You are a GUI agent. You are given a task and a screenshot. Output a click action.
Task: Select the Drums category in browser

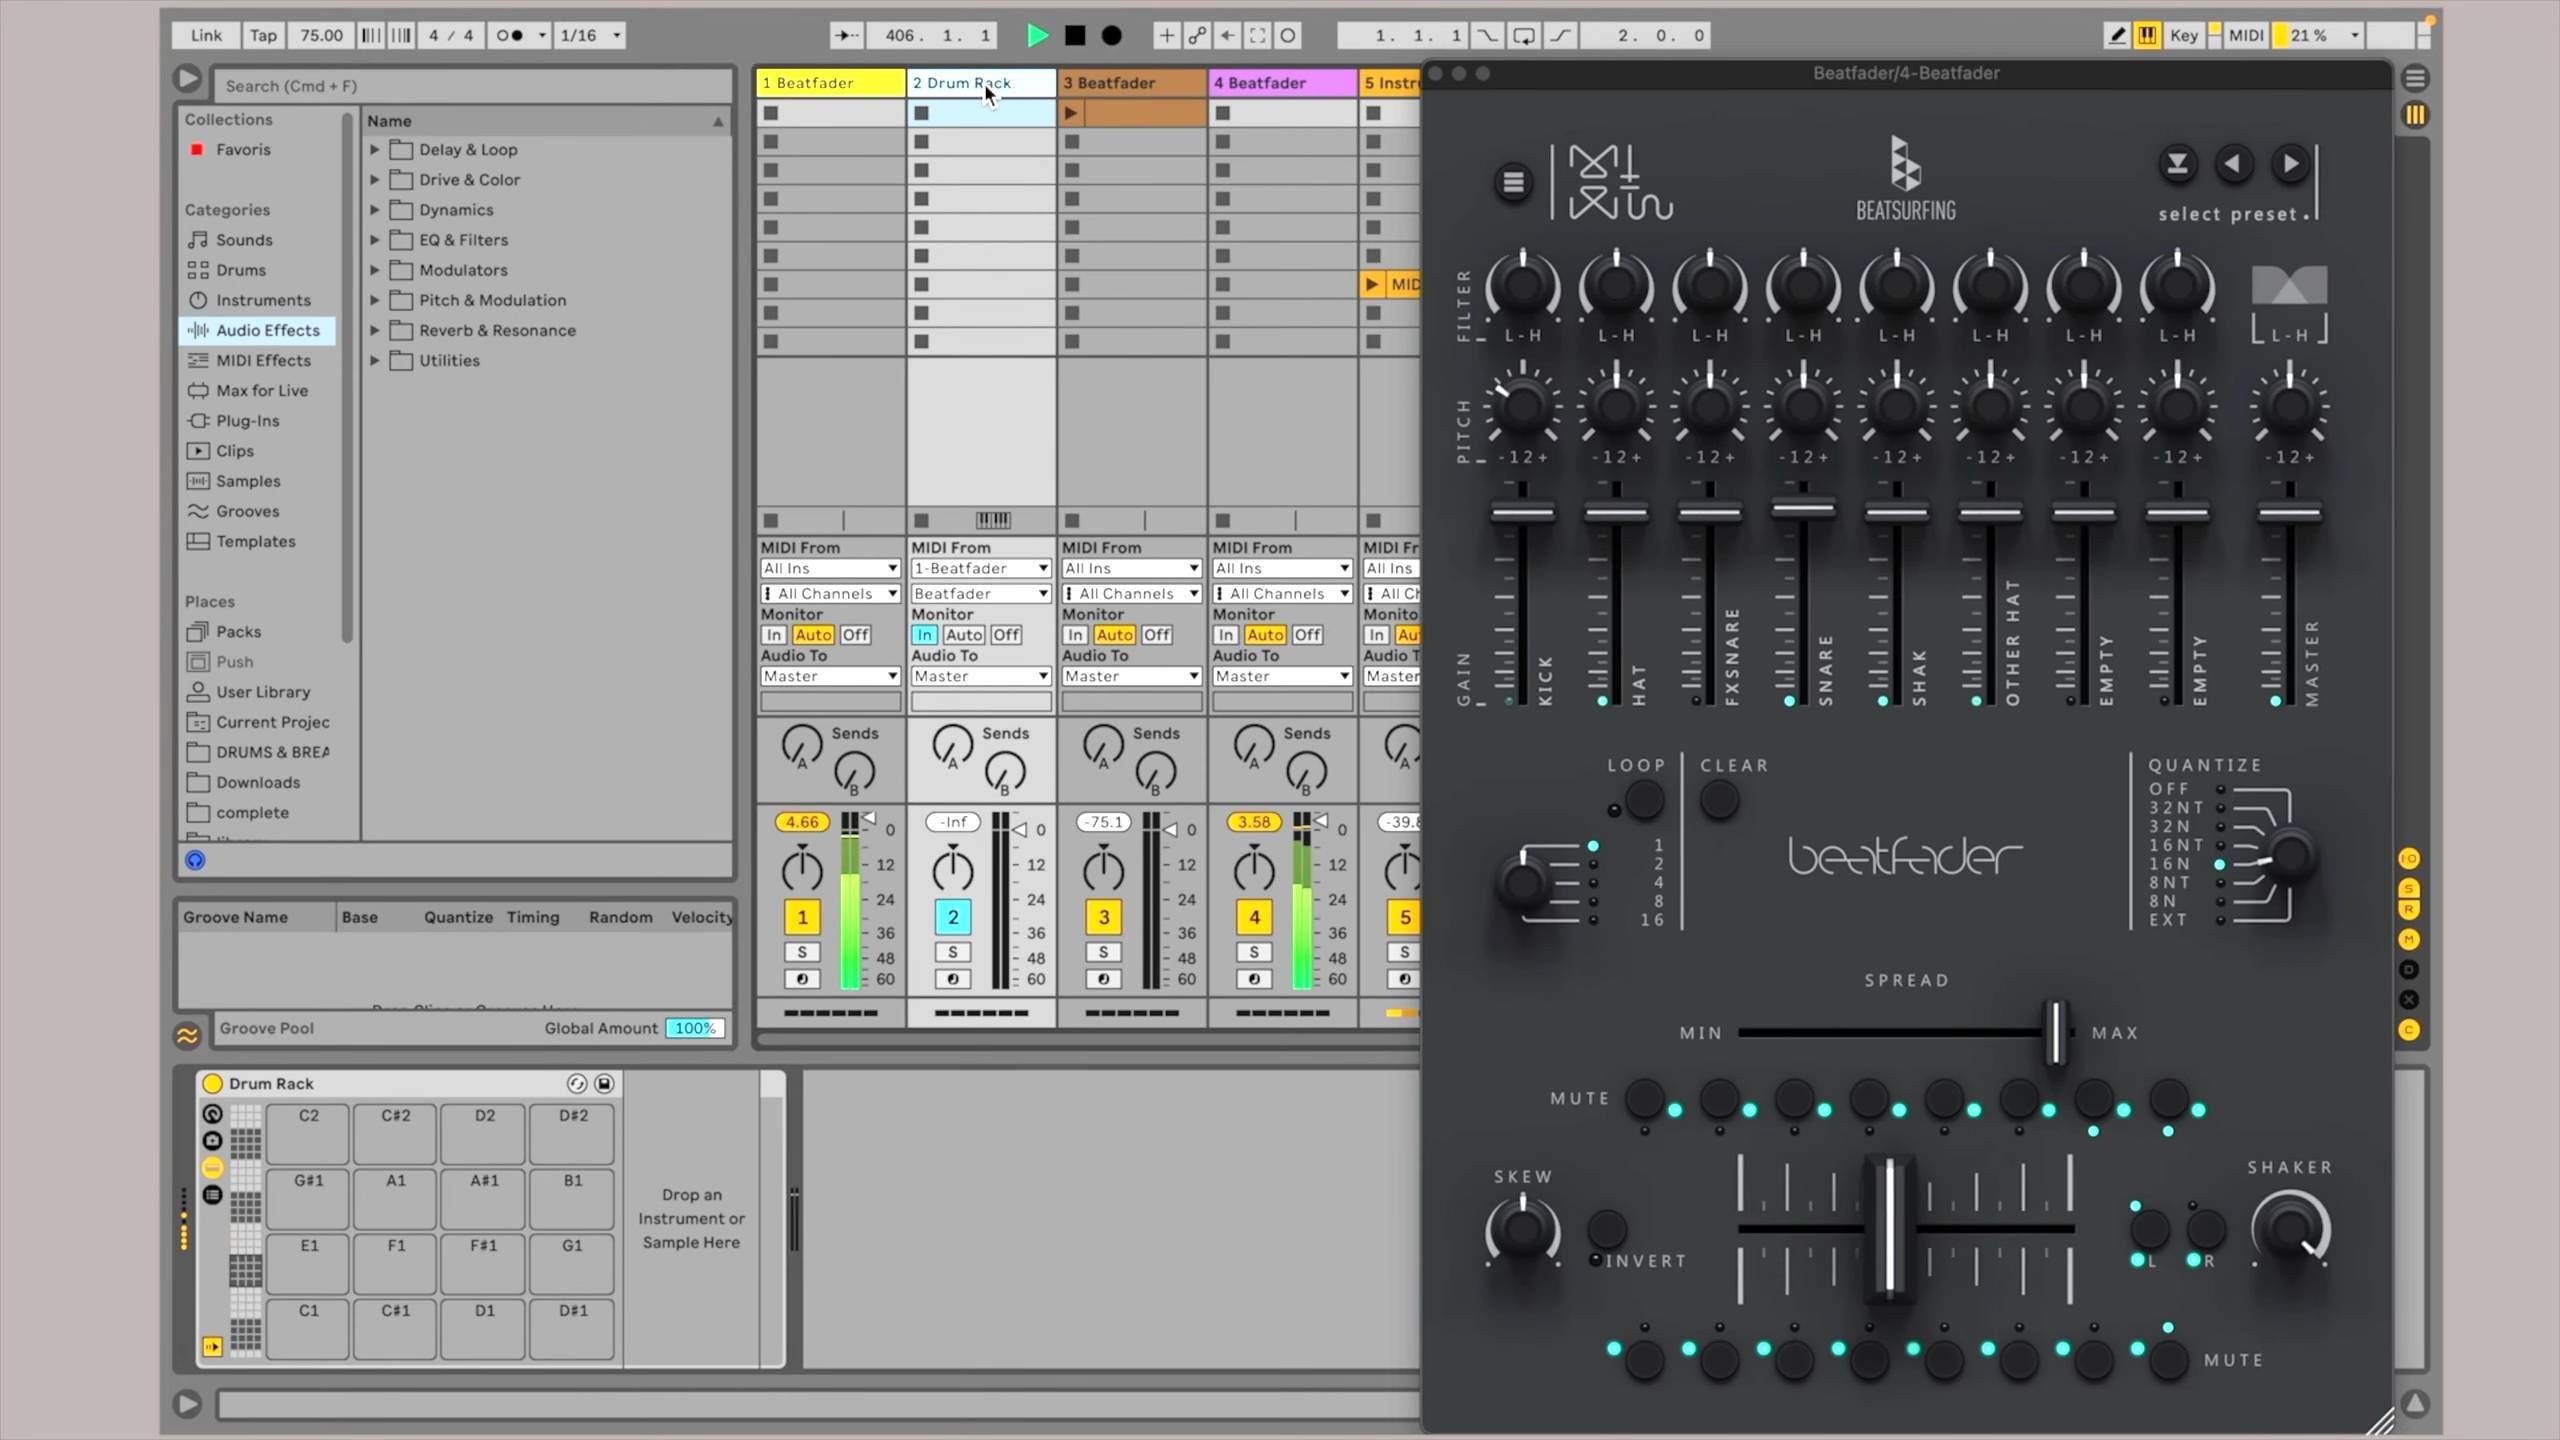[x=241, y=270]
